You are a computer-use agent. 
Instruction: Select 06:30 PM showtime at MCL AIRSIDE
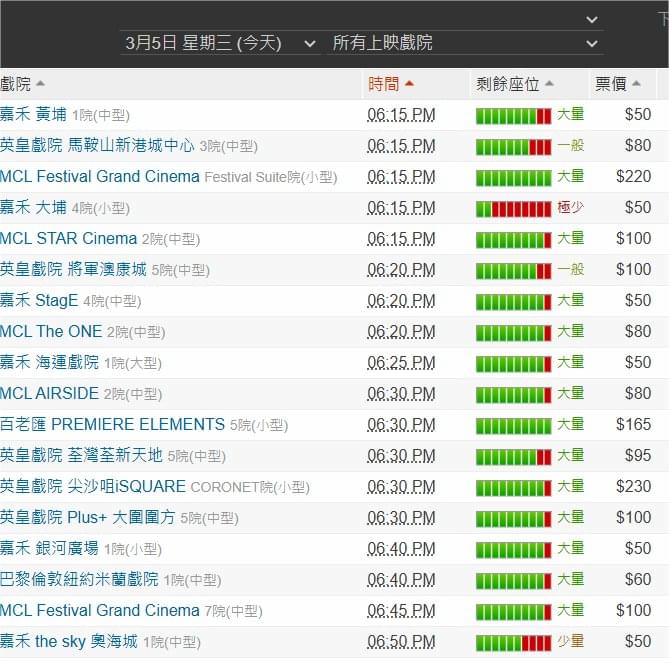tap(401, 393)
